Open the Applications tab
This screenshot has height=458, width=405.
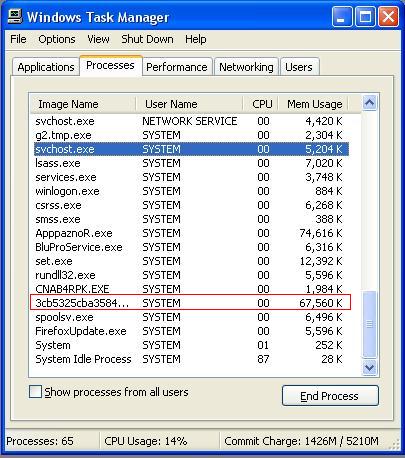click(x=46, y=67)
